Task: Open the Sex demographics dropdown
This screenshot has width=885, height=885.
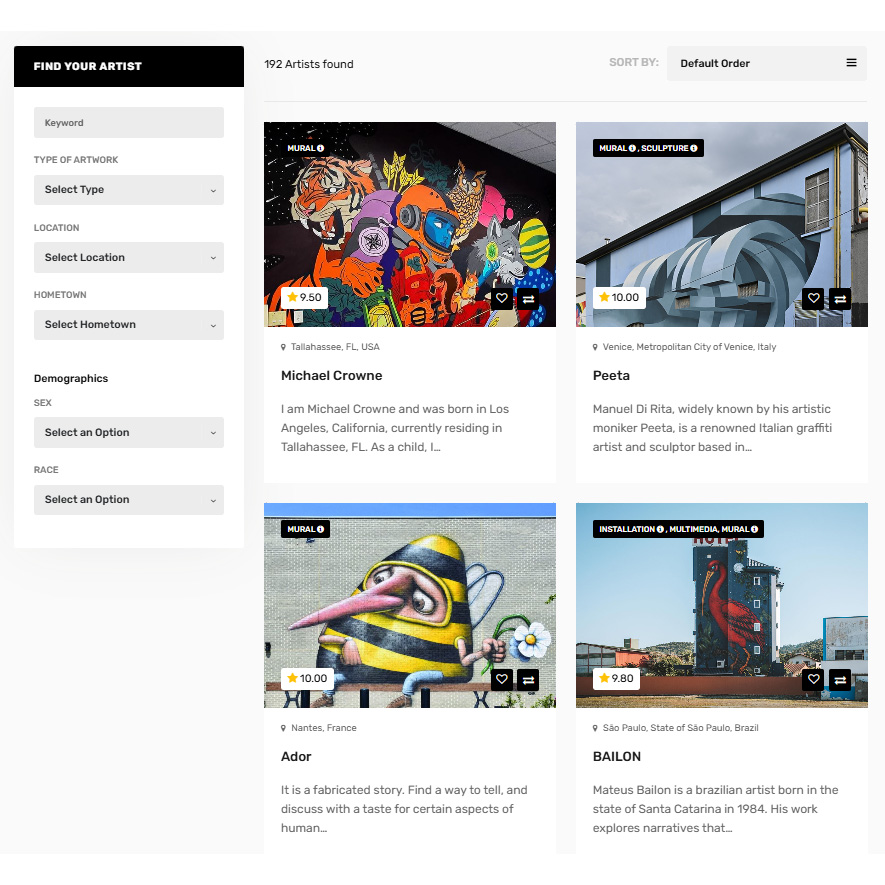Action: (129, 433)
